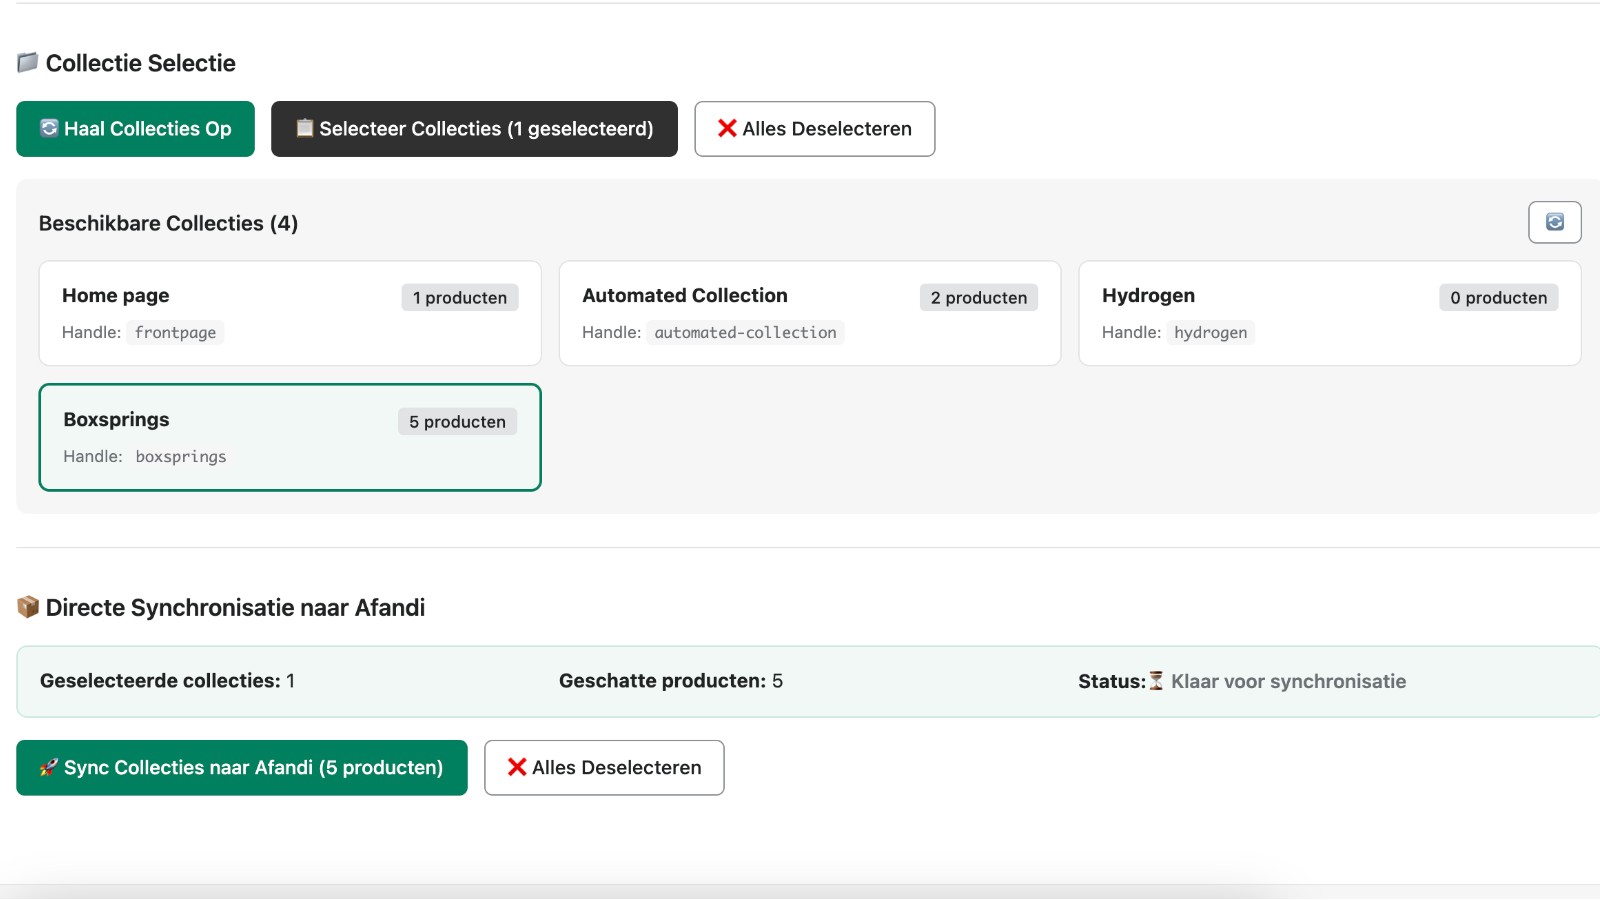The width and height of the screenshot is (1600, 900).
Task: Click the lower Alles Deselecteren button
Action: pyautogui.click(x=604, y=768)
